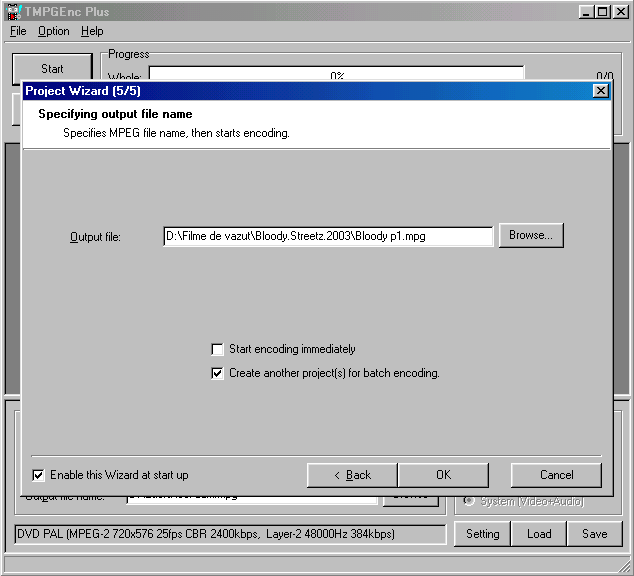
Task: Browse for the output file location
Action: pos(531,235)
